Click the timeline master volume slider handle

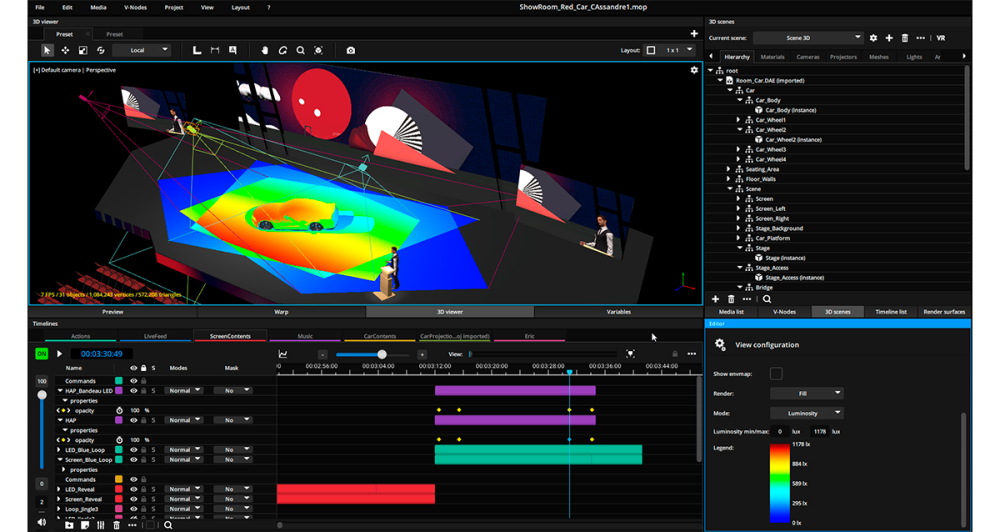(x=42, y=395)
